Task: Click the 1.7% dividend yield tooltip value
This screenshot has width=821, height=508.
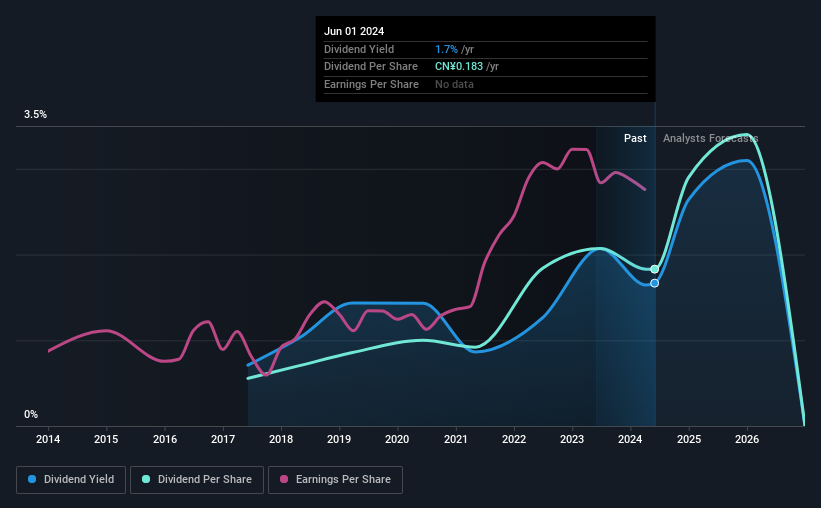Action: tap(446, 49)
